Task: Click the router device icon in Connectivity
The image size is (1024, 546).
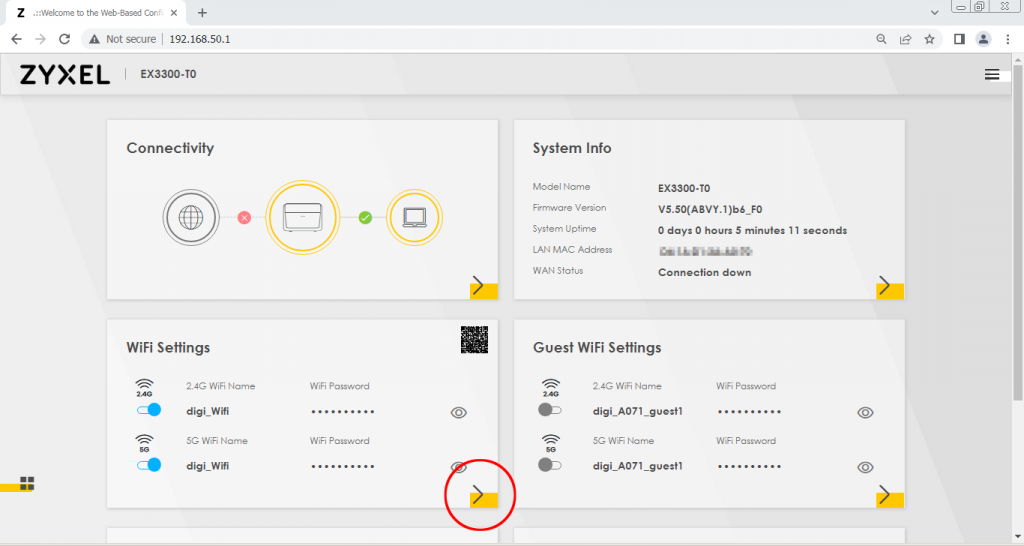Action: [x=304, y=217]
